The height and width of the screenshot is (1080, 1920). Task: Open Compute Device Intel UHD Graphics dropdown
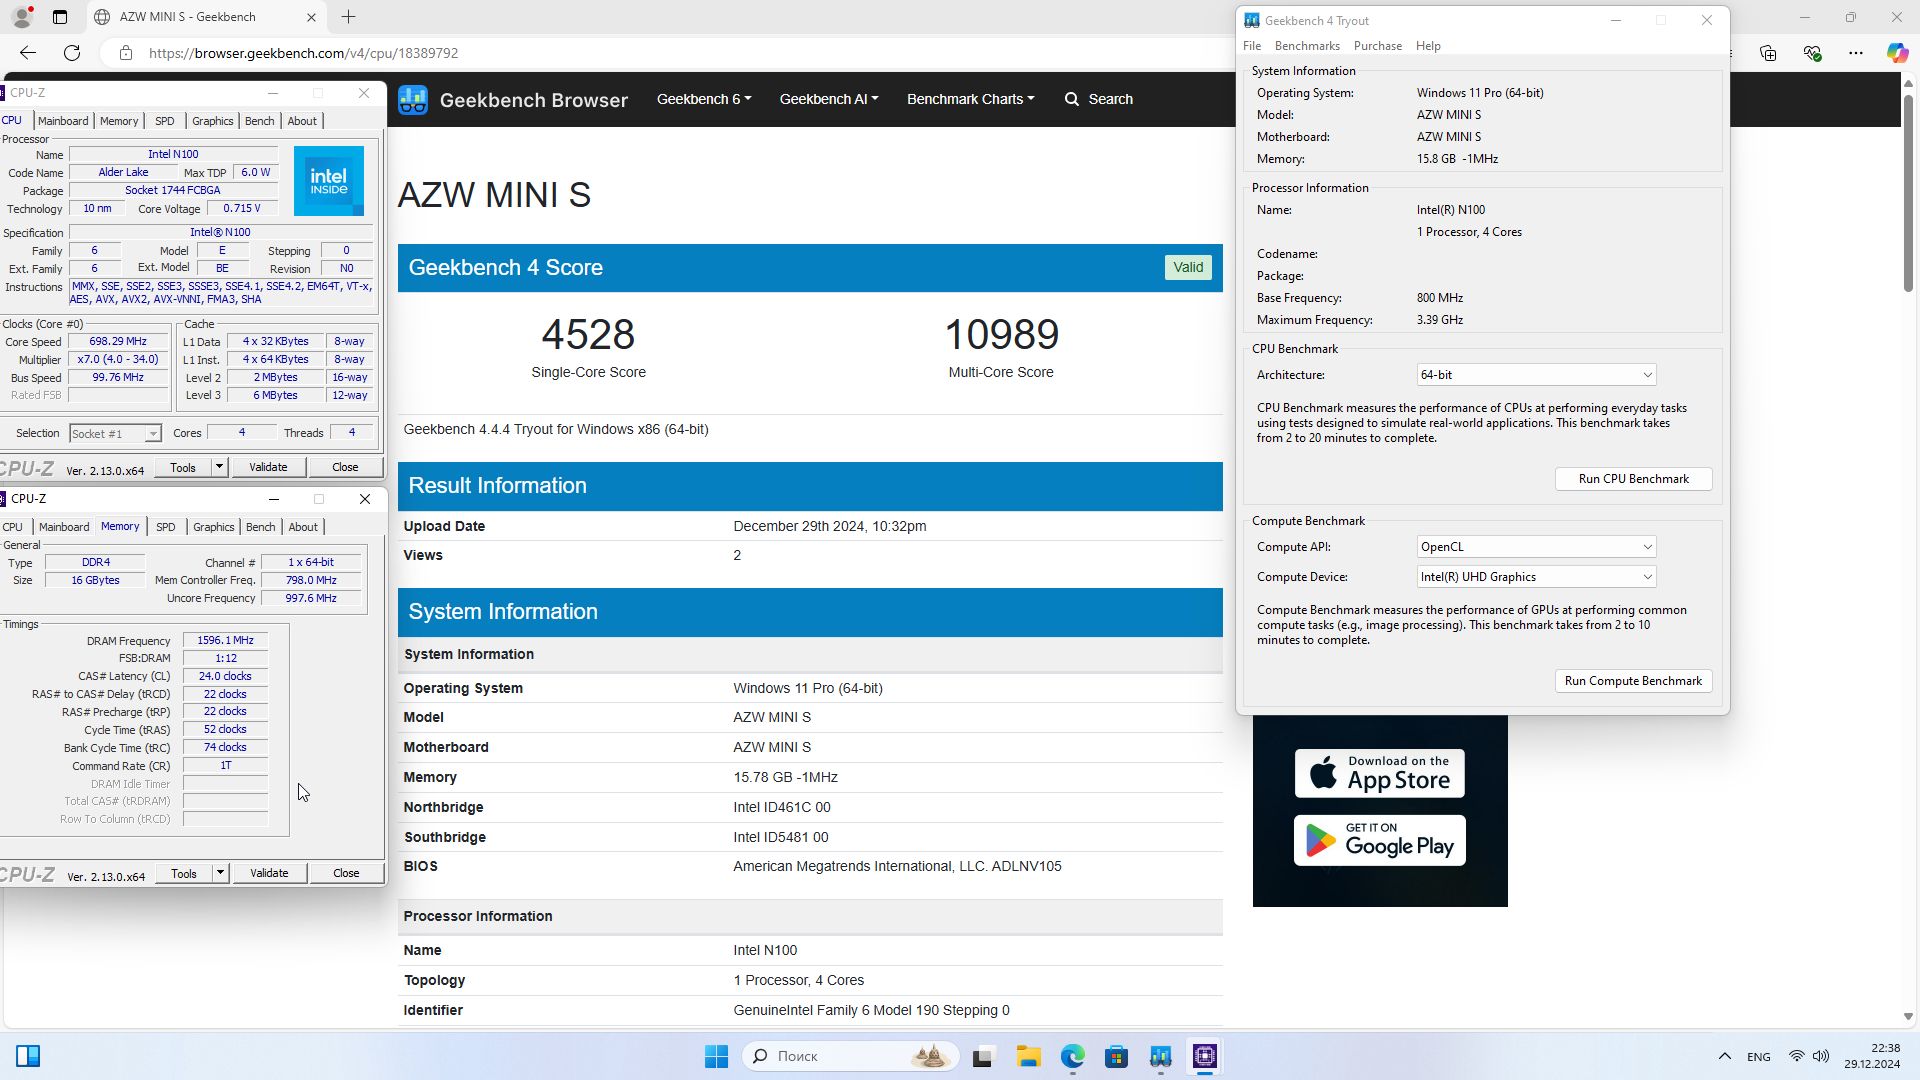coord(1536,577)
